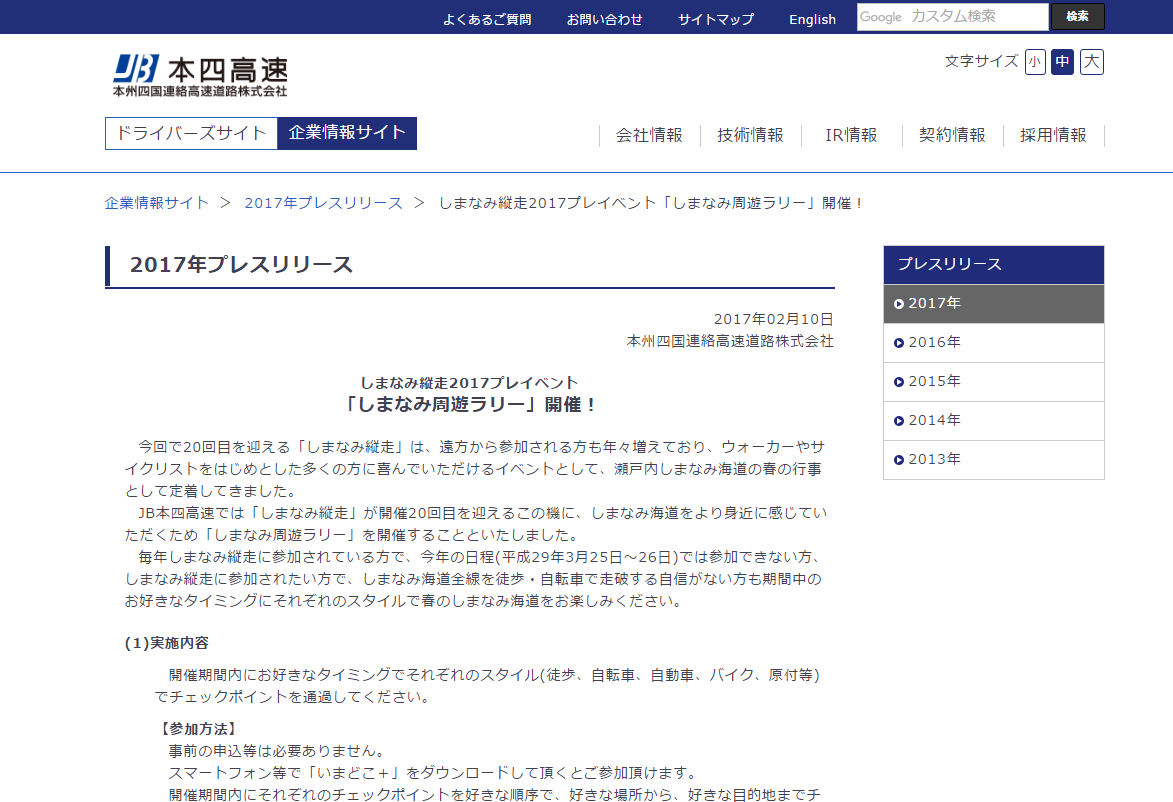
Task: Open the IR情報 menu
Action: 851,135
